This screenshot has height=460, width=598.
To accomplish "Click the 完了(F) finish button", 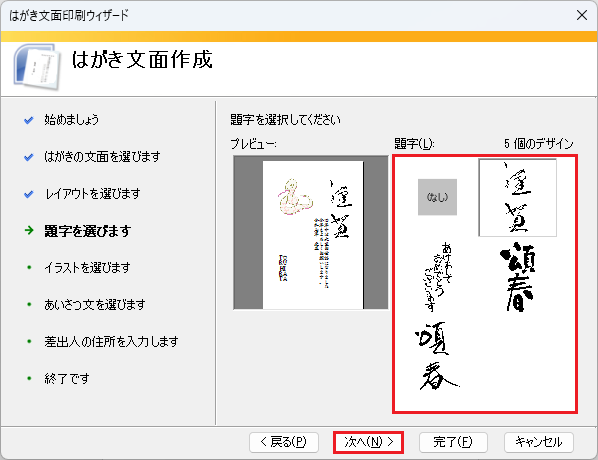I will point(453,442).
